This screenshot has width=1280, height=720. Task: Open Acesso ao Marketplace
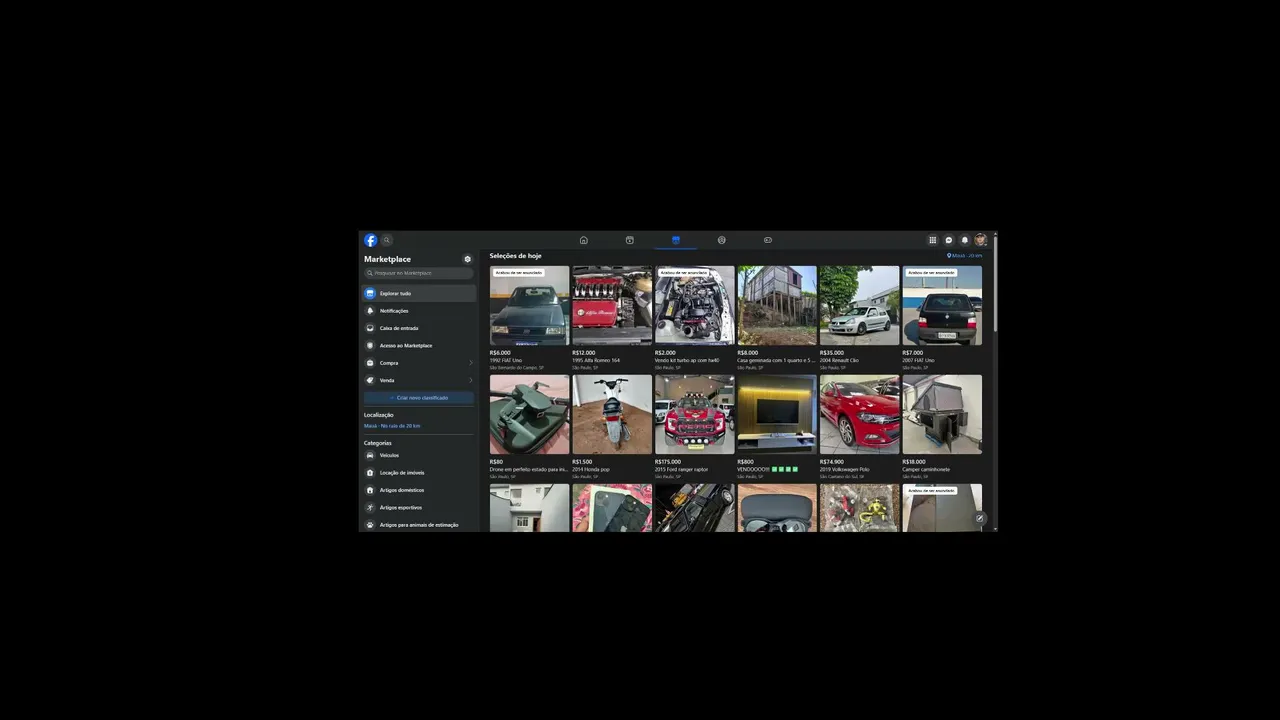pos(419,345)
